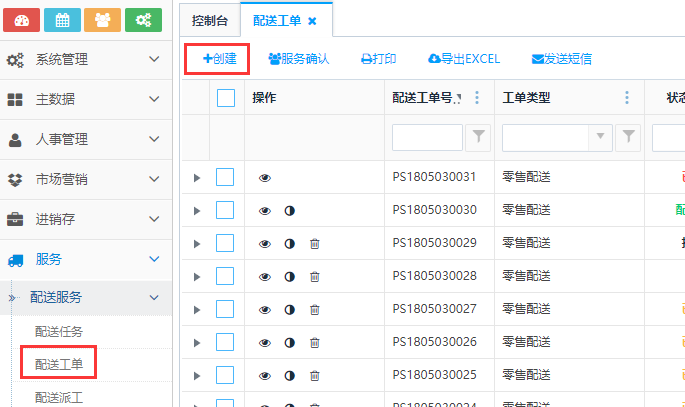Delete order PS1805030029 with trash icon

point(314,244)
